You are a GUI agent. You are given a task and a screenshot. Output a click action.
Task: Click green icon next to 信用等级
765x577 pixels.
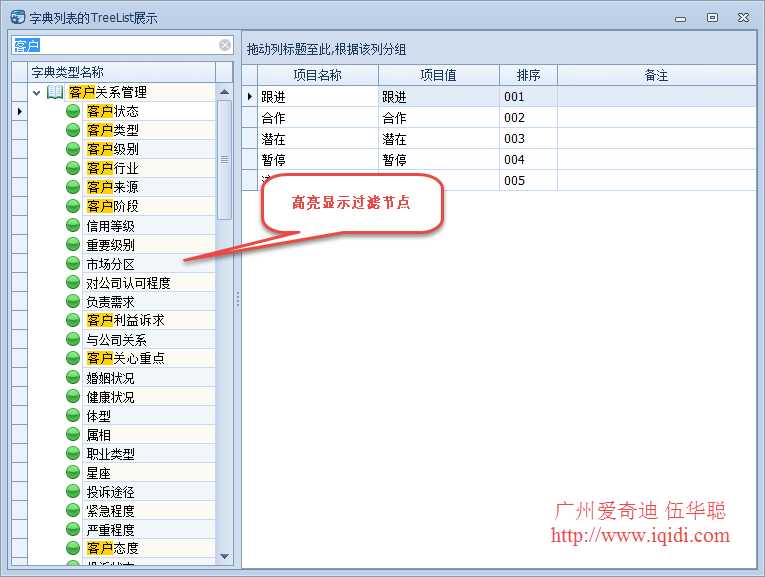point(73,226)
